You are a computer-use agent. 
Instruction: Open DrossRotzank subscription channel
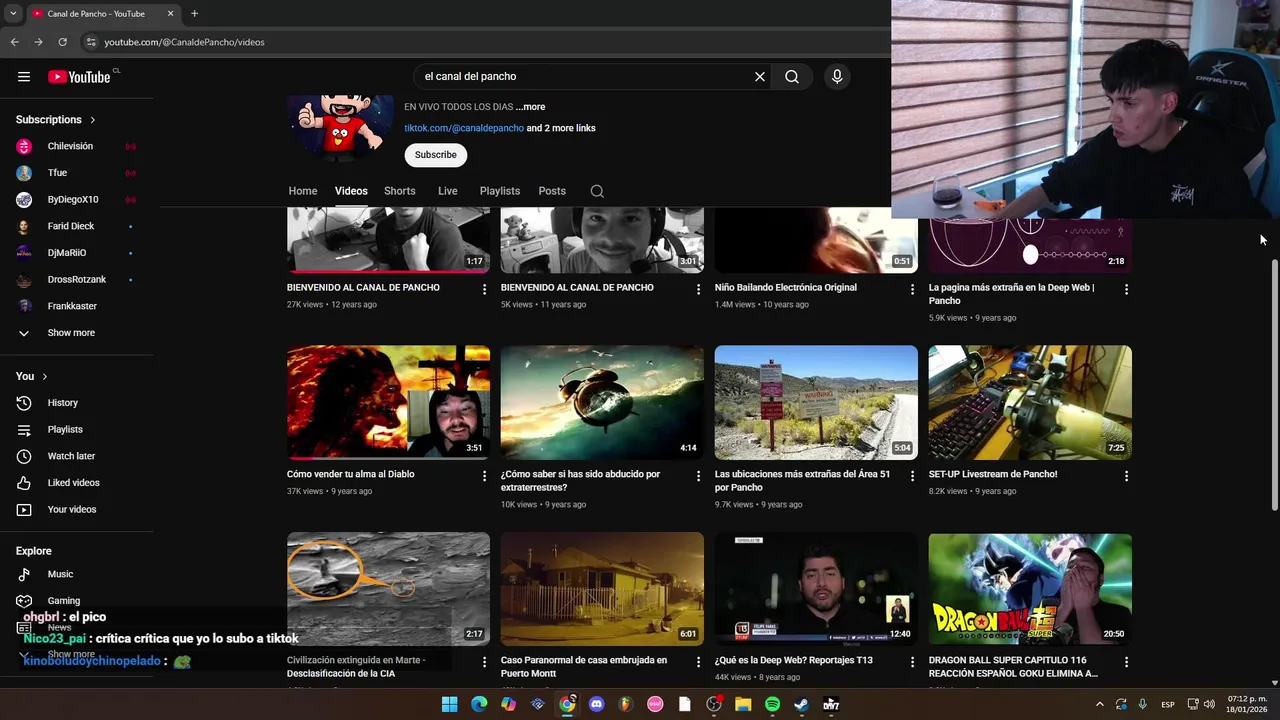pos(77,280)
